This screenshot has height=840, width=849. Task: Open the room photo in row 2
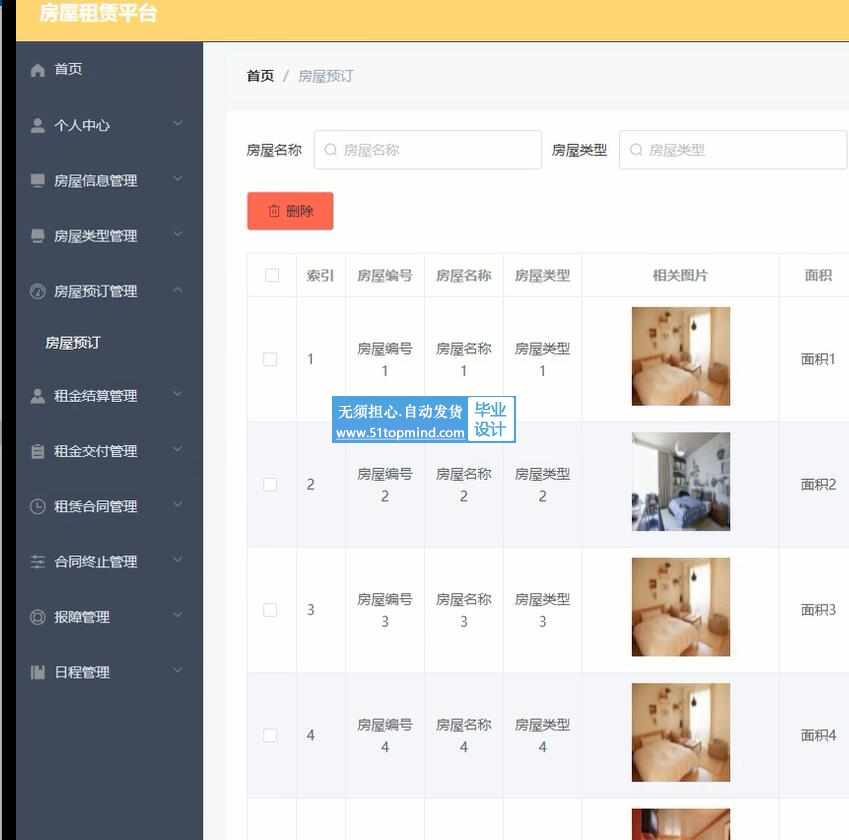[x=681, y=481]
